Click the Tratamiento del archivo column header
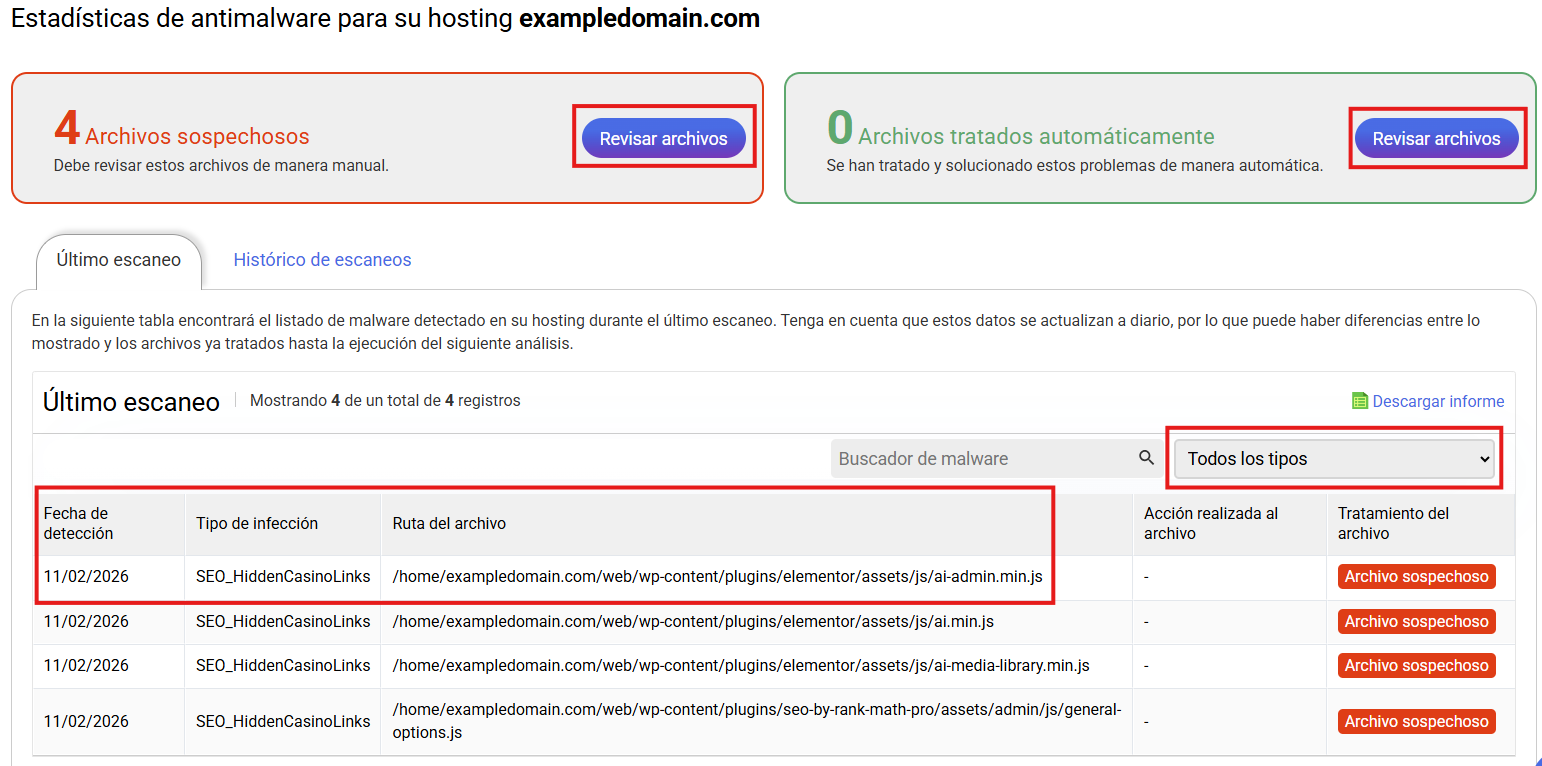1542x766 pixels. (1393, 523)
